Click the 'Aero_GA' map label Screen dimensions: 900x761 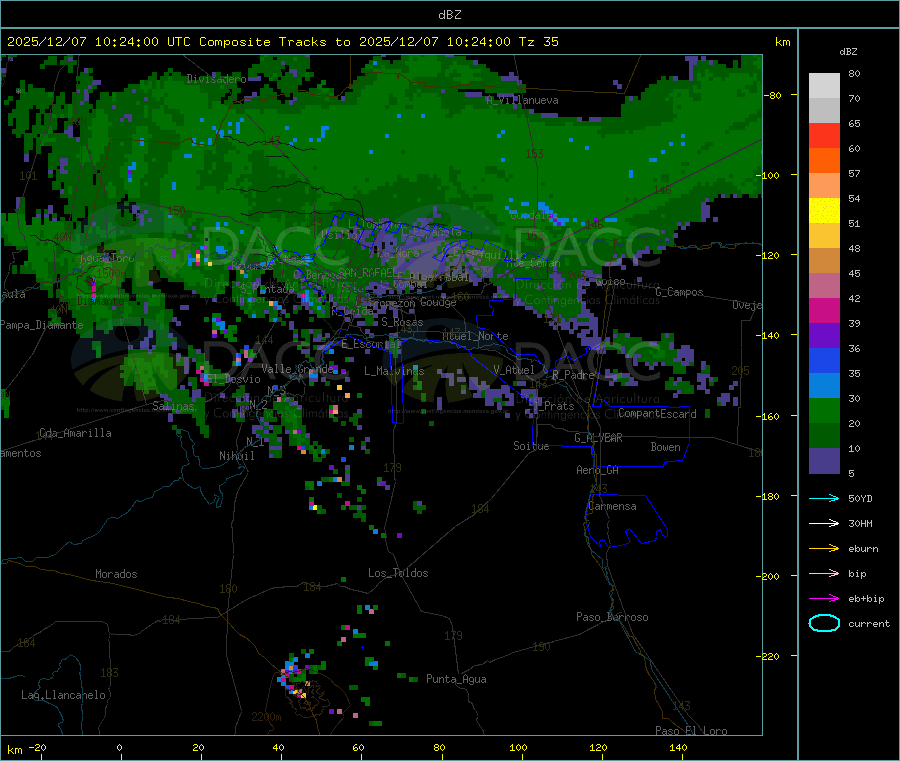(x=597, y=470)
